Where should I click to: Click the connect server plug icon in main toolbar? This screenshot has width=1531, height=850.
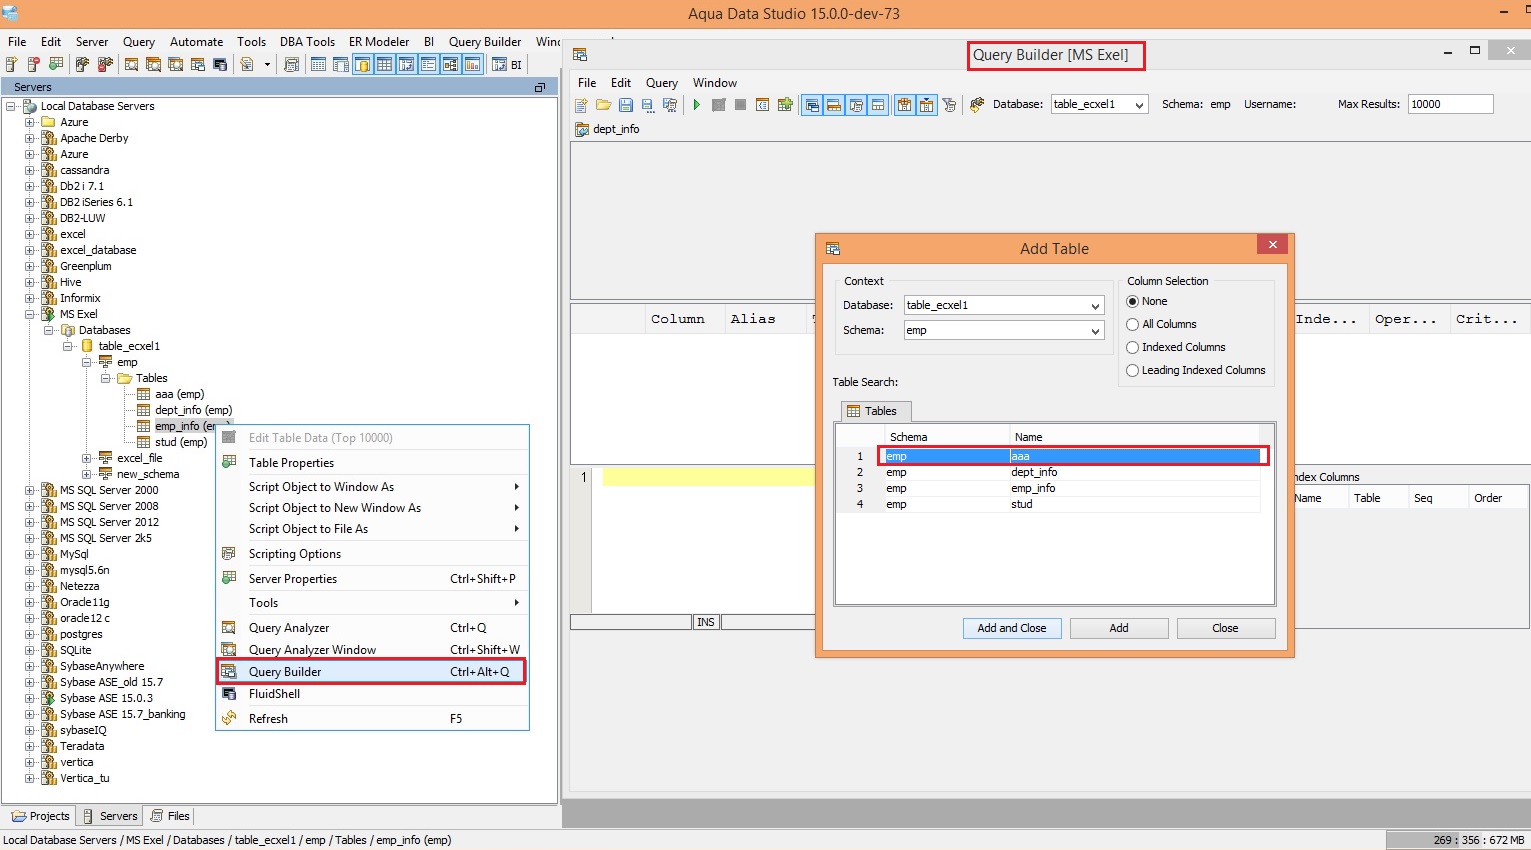click(82, 64)
